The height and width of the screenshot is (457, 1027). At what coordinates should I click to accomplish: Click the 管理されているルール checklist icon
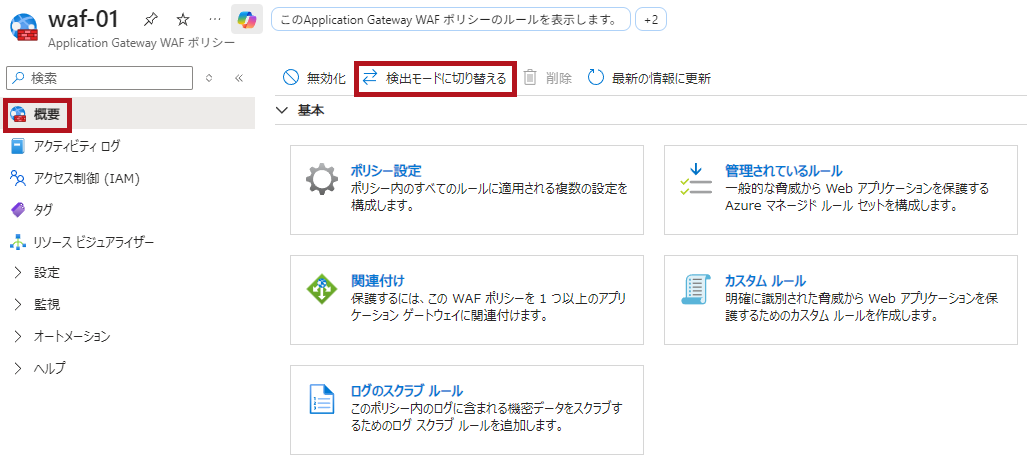(696, 180)
